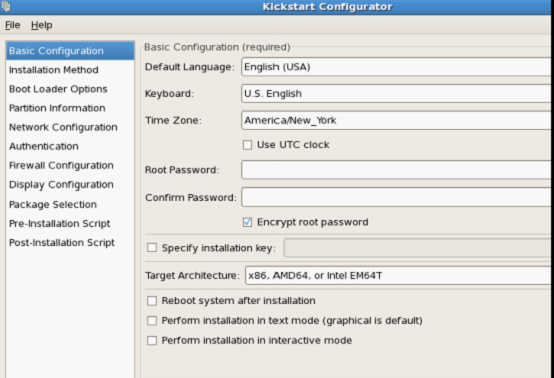
Task: Open the Keyboard layout dropdown
Action: (397, 94)
